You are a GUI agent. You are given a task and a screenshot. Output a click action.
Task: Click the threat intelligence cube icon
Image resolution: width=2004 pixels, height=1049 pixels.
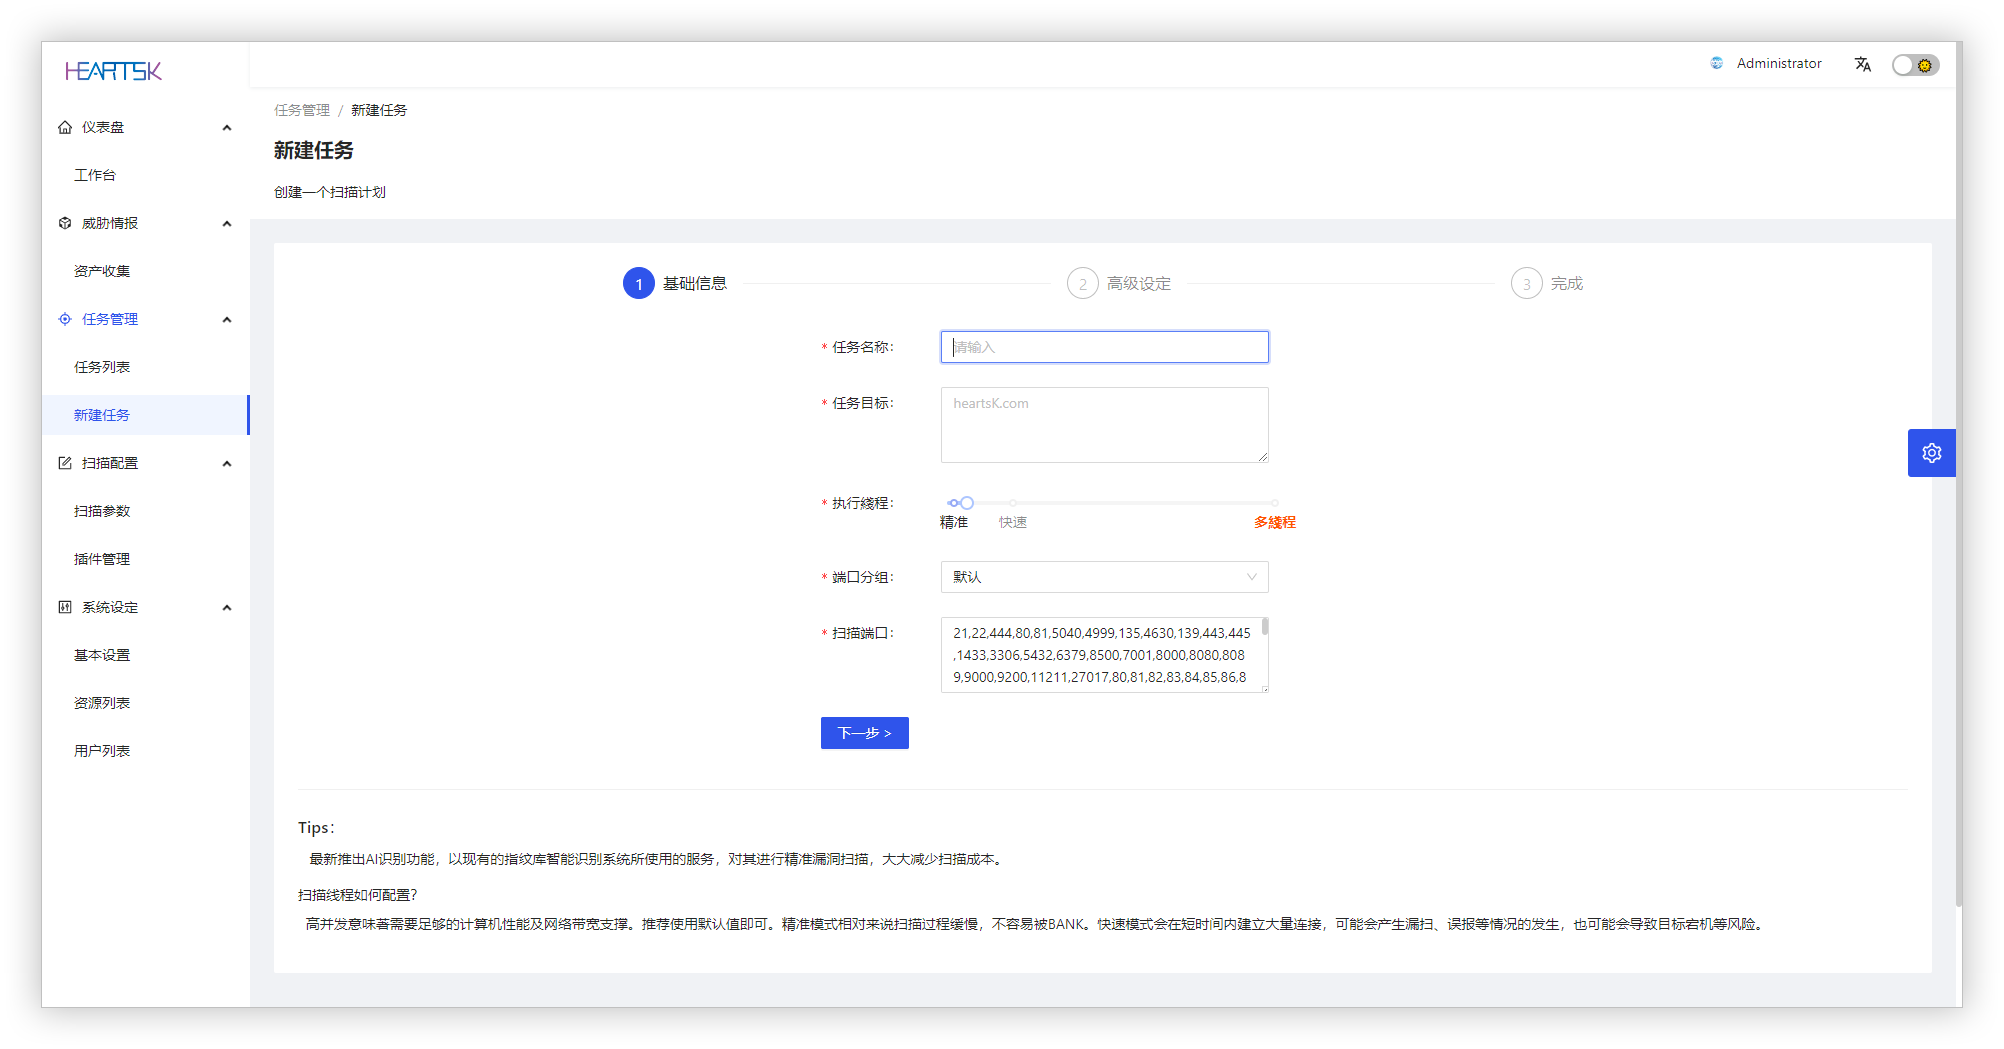point(65,223)
